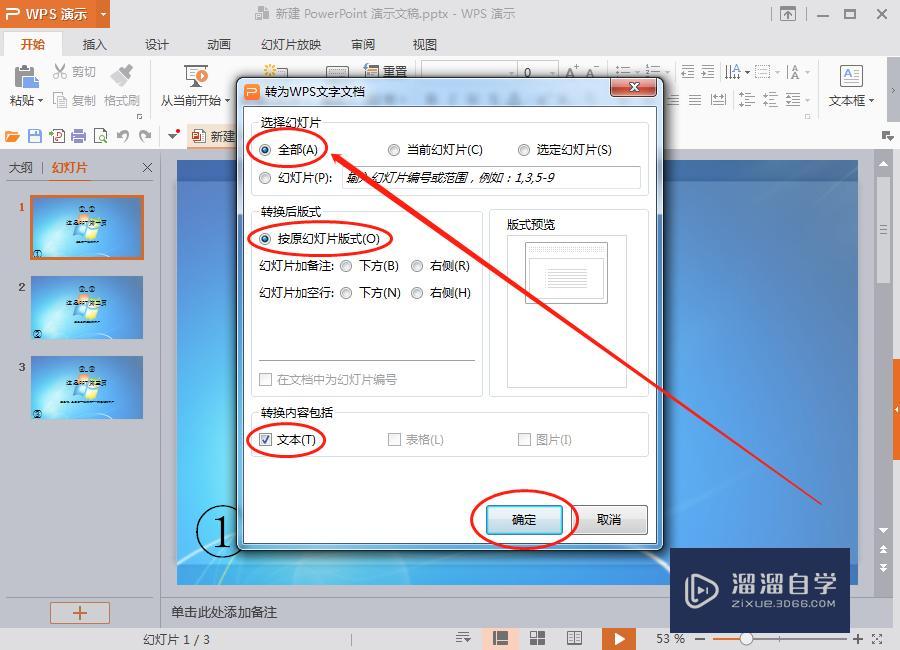900x650 pixels.
Task: Expand the 粘贴 paste dropdown arrow
Action: (x=40, y=101)
